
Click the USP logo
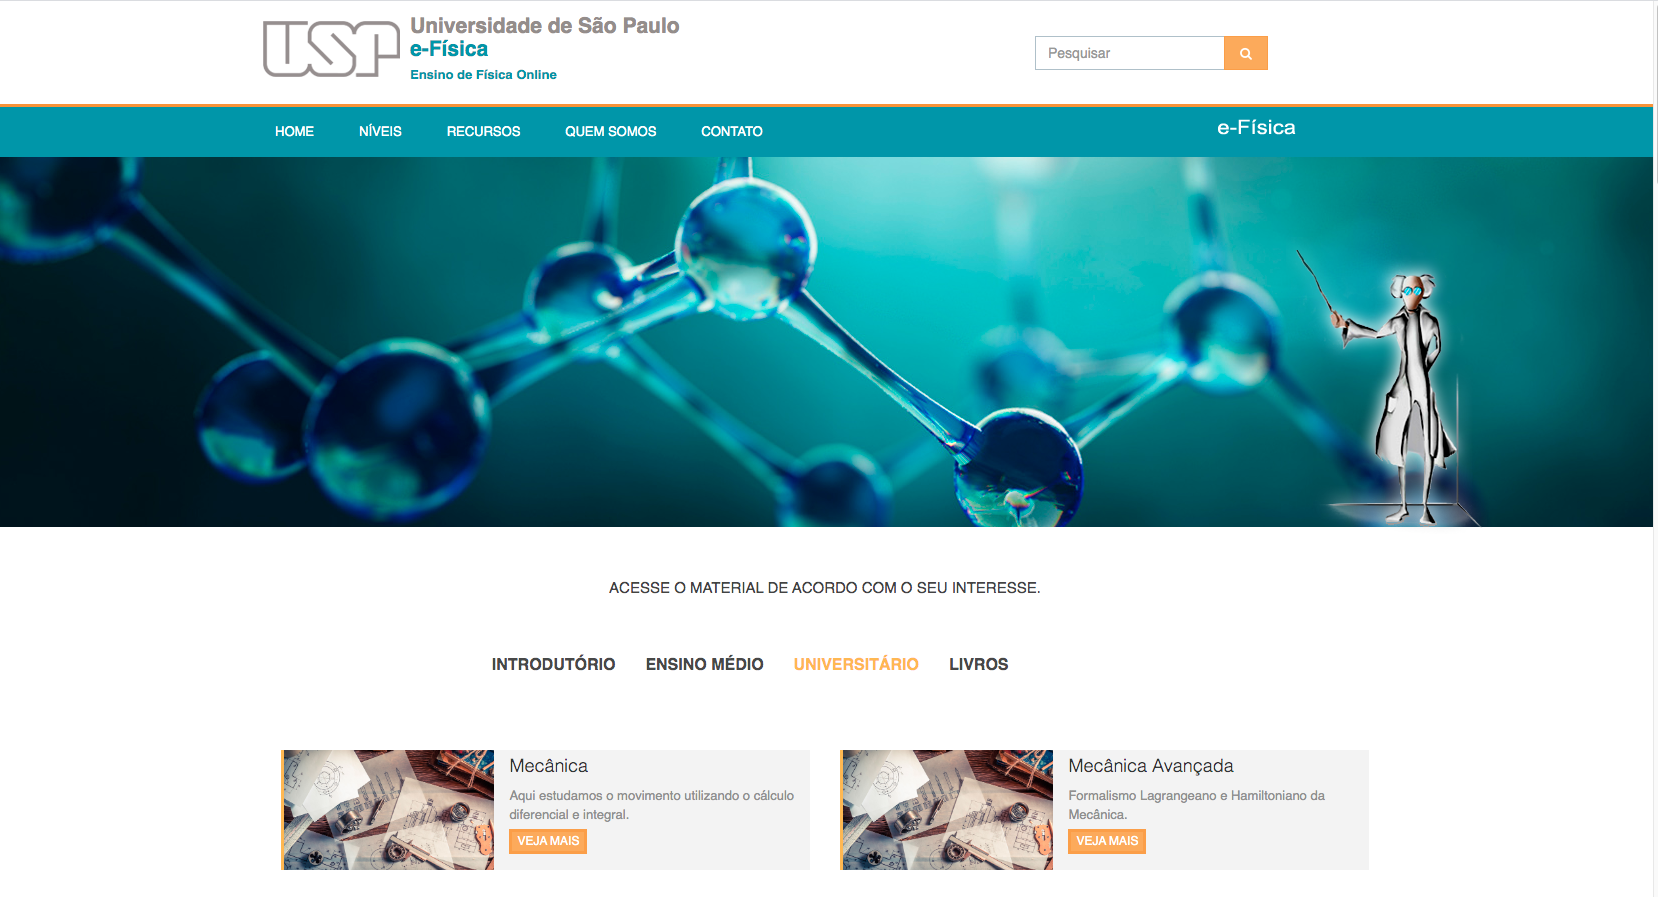(x=331, y=49)
